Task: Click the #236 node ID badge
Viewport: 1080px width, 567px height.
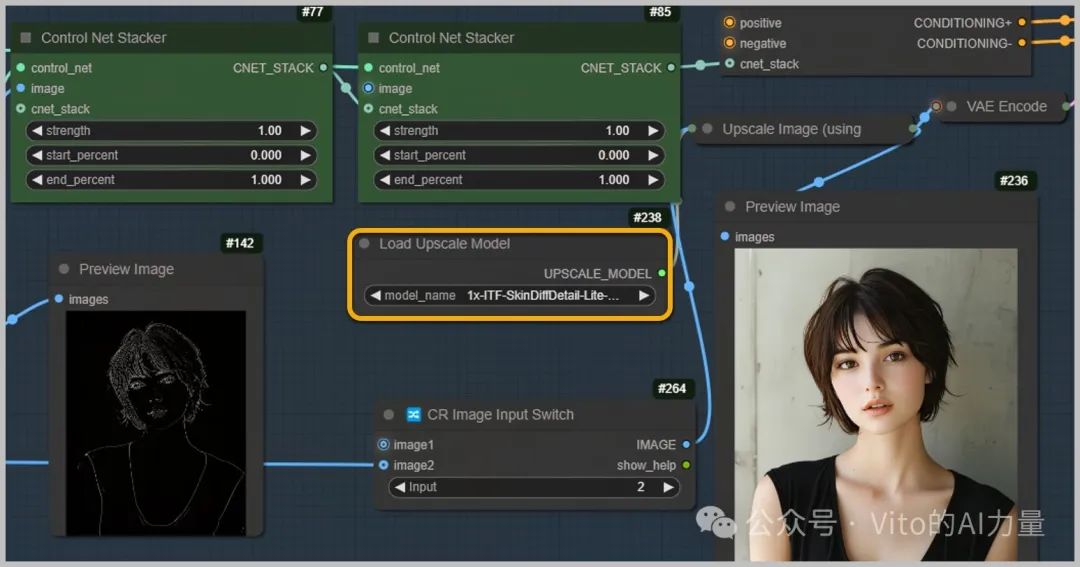Action: click(x=1014, y=181)
